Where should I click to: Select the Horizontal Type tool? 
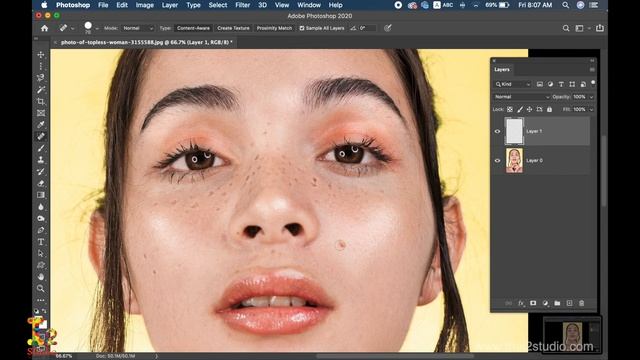pos(41,242)
